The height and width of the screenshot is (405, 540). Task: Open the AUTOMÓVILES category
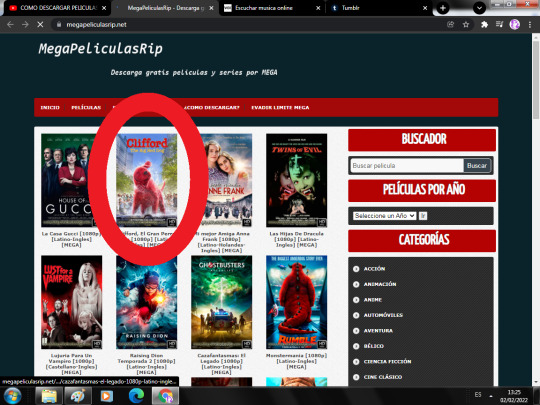383,315
